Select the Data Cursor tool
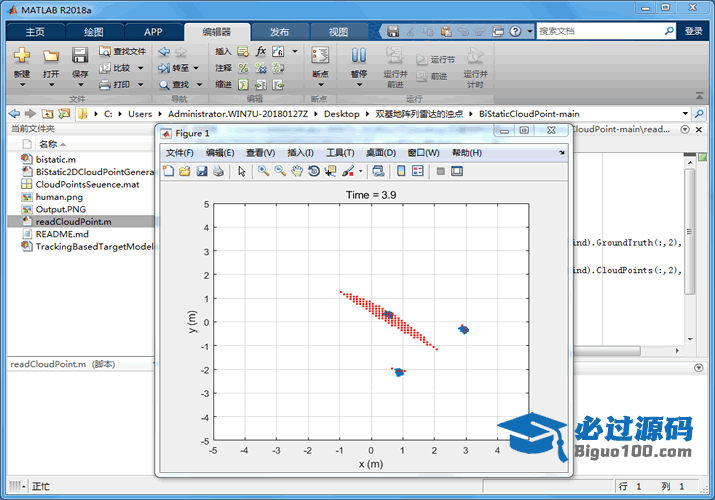This screenshot has height=500, width=715. point(330,171)
